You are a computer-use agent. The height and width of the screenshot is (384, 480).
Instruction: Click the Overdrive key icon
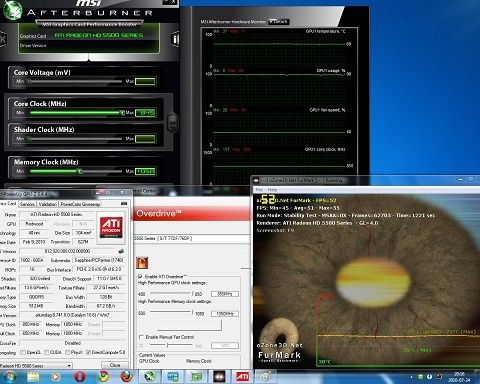[142, 263]
